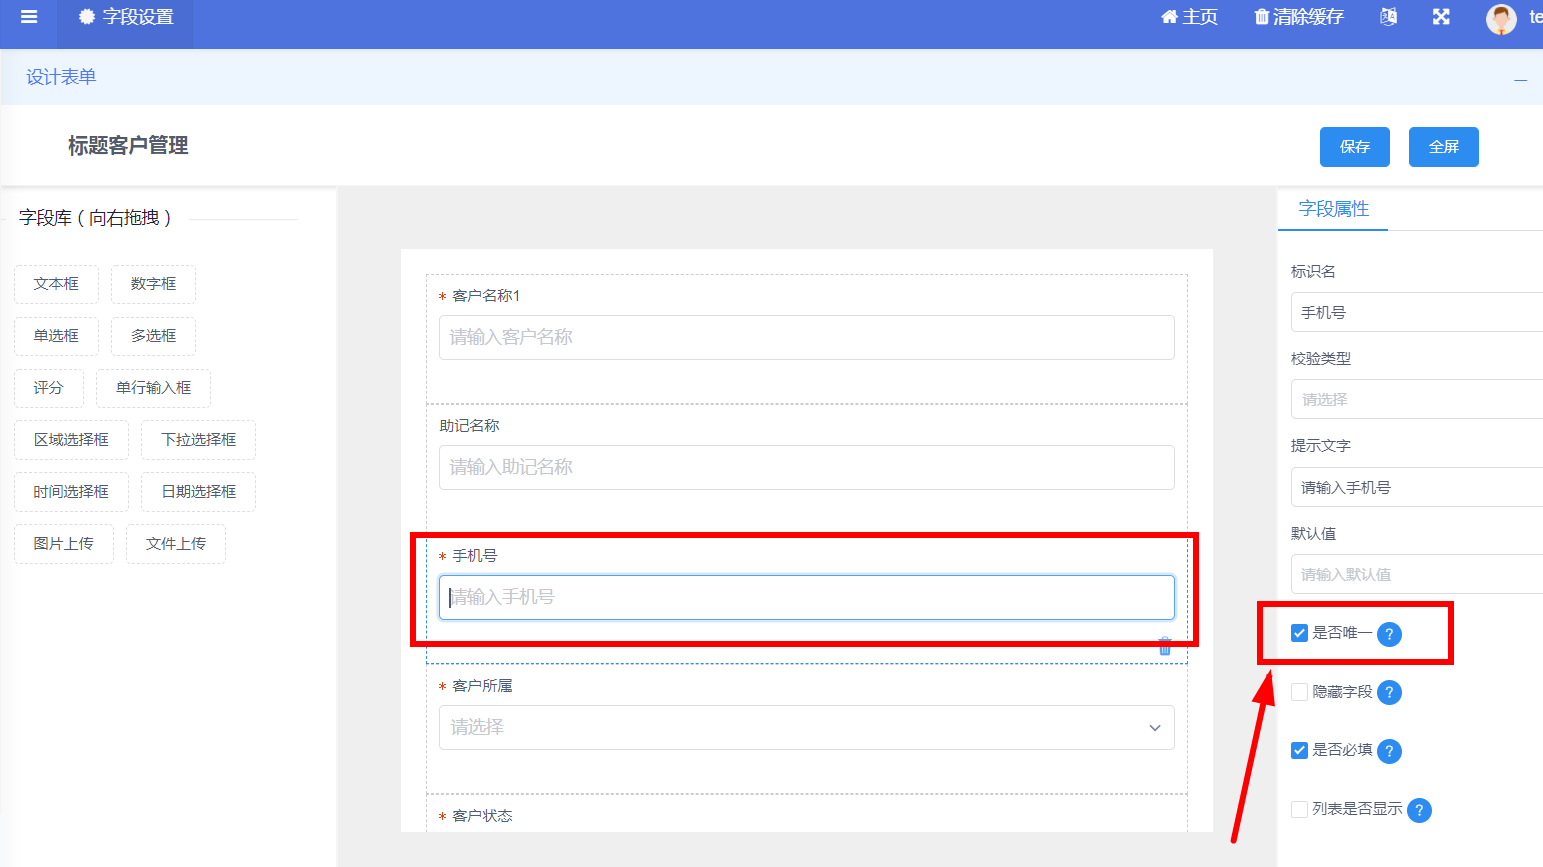Collapse the 设计表单 panel with minus icon
1543x867 pixels.
coord(1520,79)
